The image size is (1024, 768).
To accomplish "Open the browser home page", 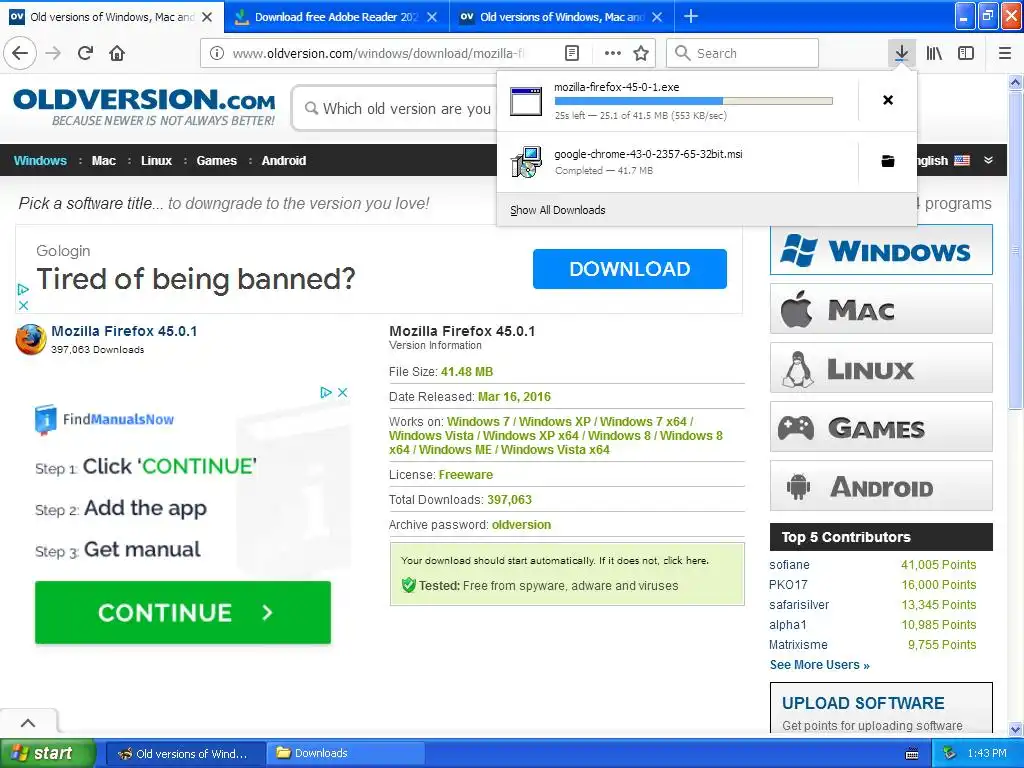I will pos(117,53).
